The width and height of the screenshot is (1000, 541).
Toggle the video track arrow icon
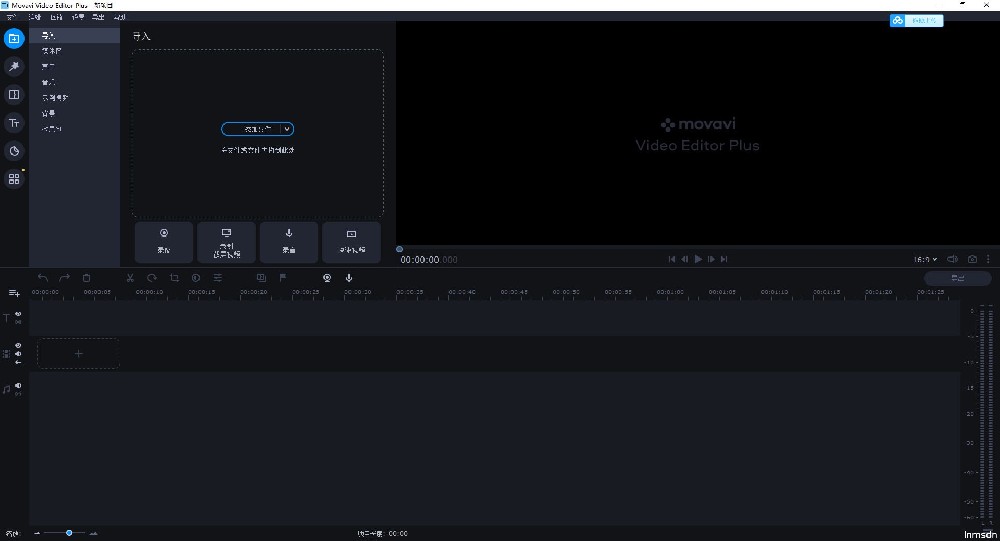[18, 362]
